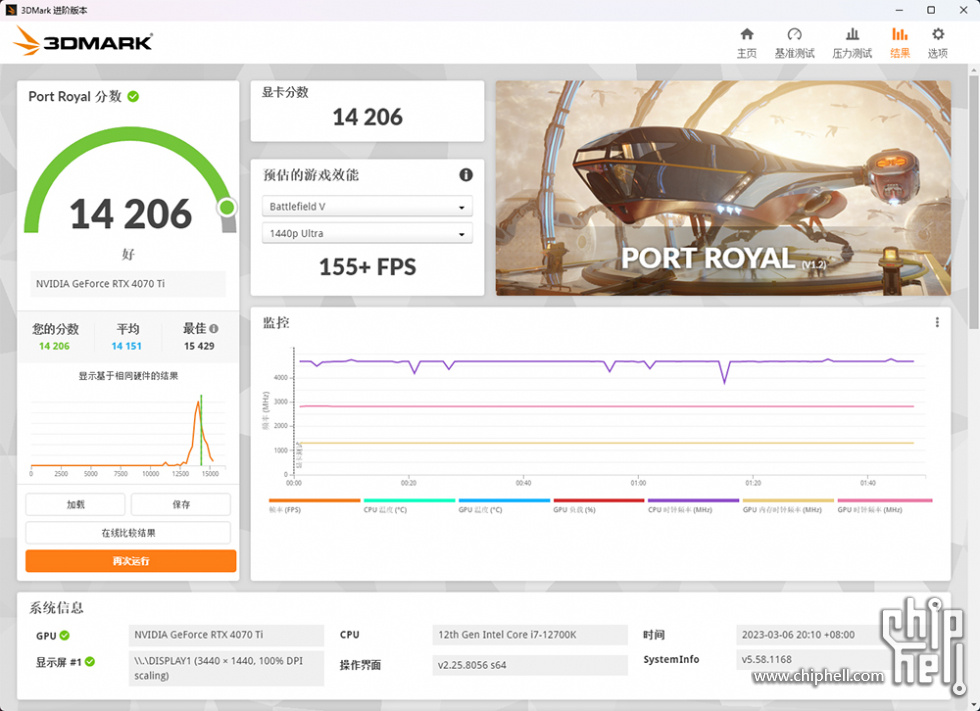Minimize the 3DMark window

click(x=899, y=10)
